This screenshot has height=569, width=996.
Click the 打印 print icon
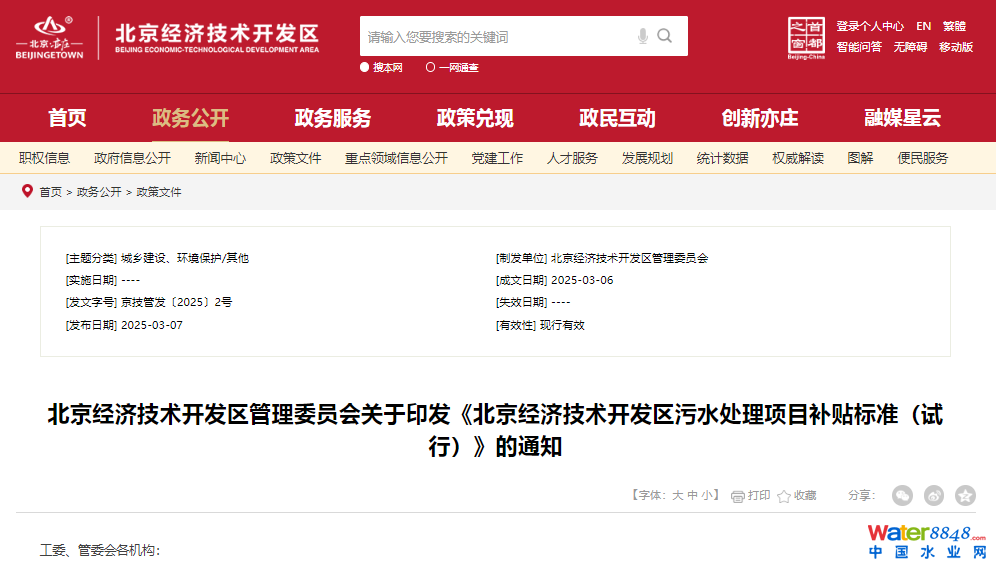pyautogui.click(x=738, y=496)
